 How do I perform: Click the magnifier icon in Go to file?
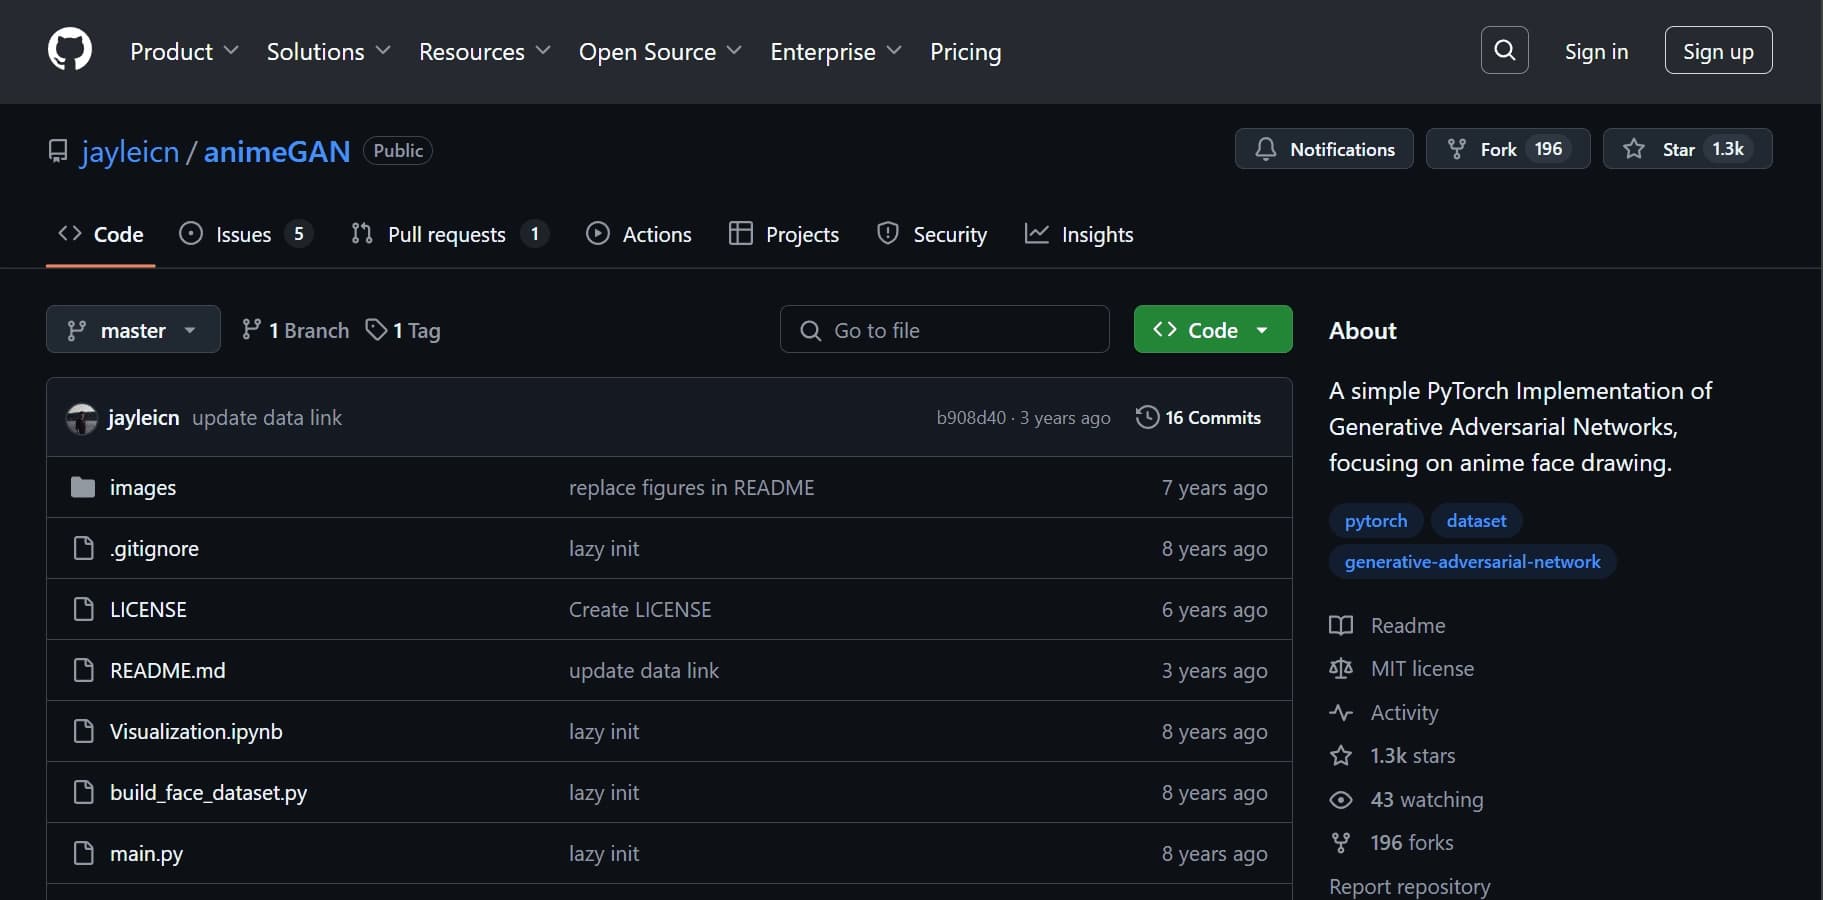(x=810, y=330)
